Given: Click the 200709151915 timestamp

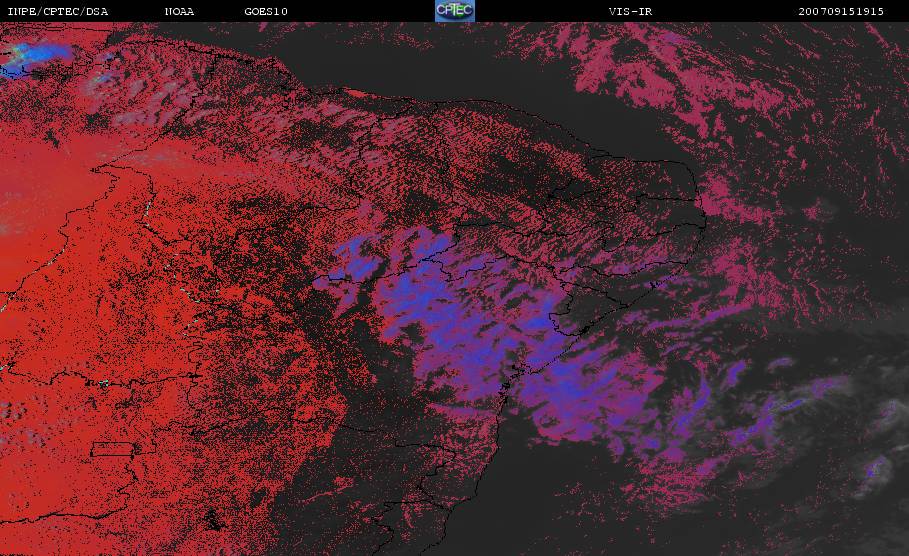Looking at the screenshot, I should [x=841, y=12].
